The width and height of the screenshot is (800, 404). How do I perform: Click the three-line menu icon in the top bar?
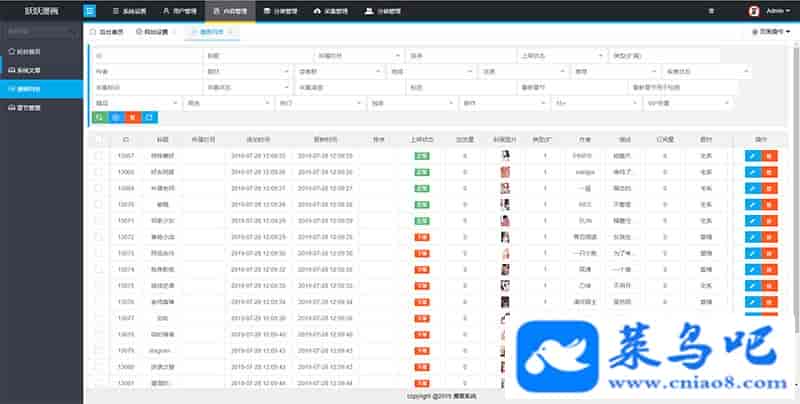pos(710,11)
